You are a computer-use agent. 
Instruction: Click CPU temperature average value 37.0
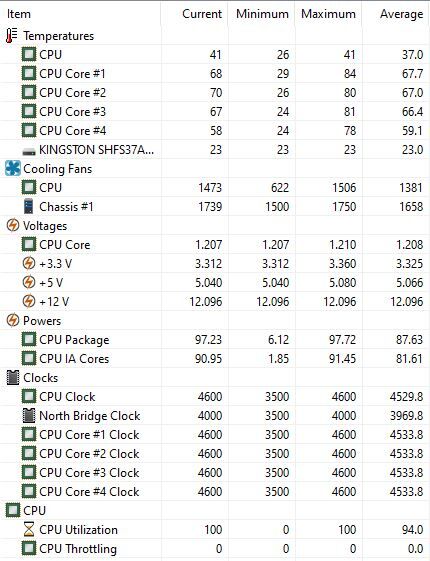pyautogui.click(x=412, y=55)
